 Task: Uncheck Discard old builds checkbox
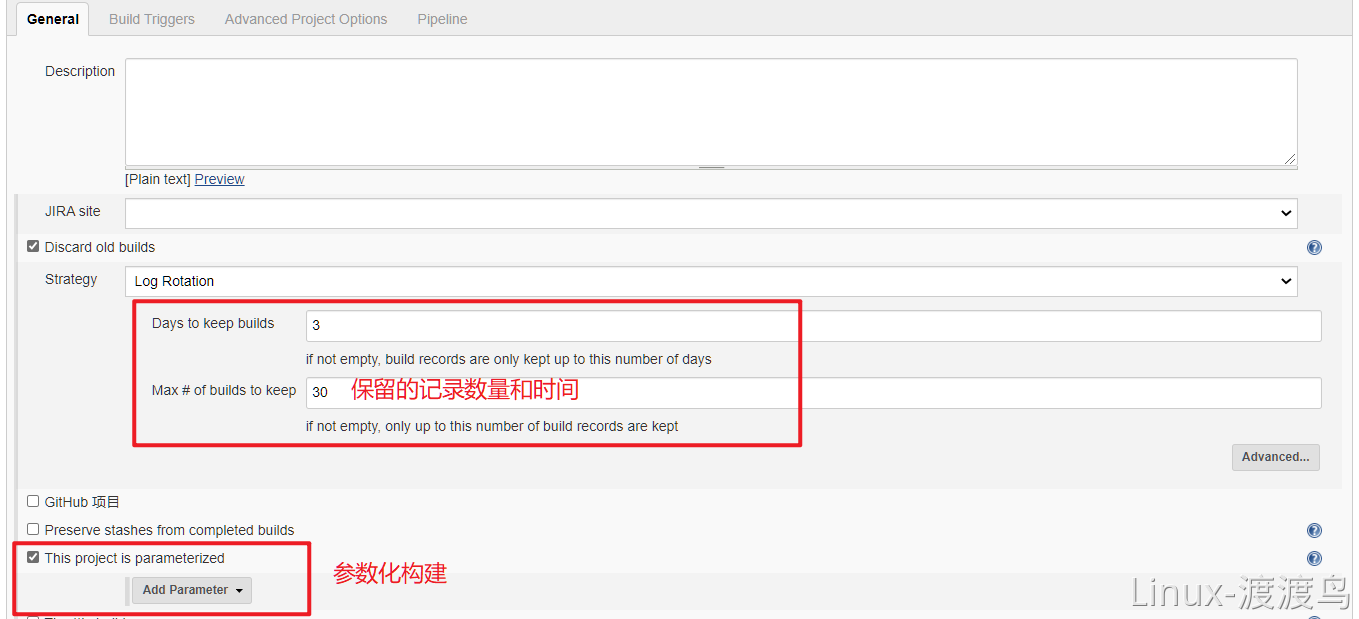click(x=33, y=246)
